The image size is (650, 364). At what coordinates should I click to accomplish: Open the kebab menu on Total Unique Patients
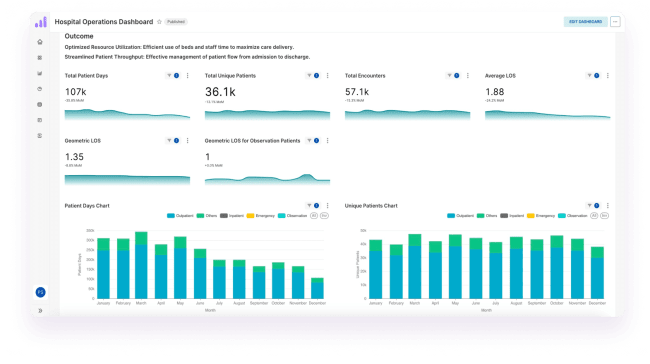point(327,75)
